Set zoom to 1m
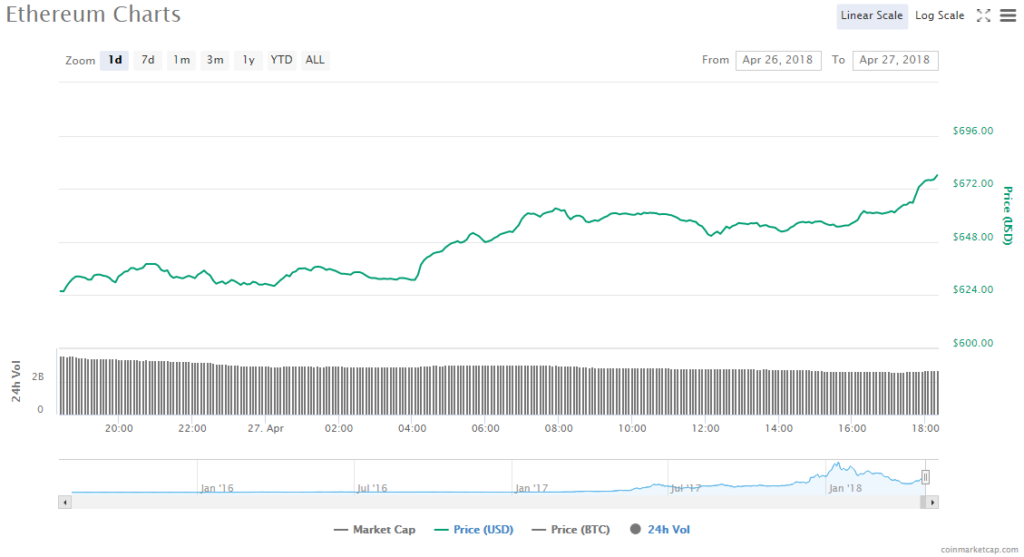This screenshot has width=1024, height=557. 181,60
